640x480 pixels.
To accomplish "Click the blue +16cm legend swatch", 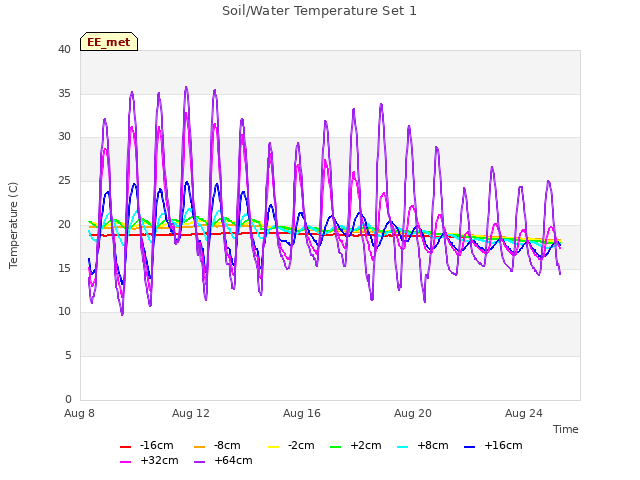I will point(470,447).
